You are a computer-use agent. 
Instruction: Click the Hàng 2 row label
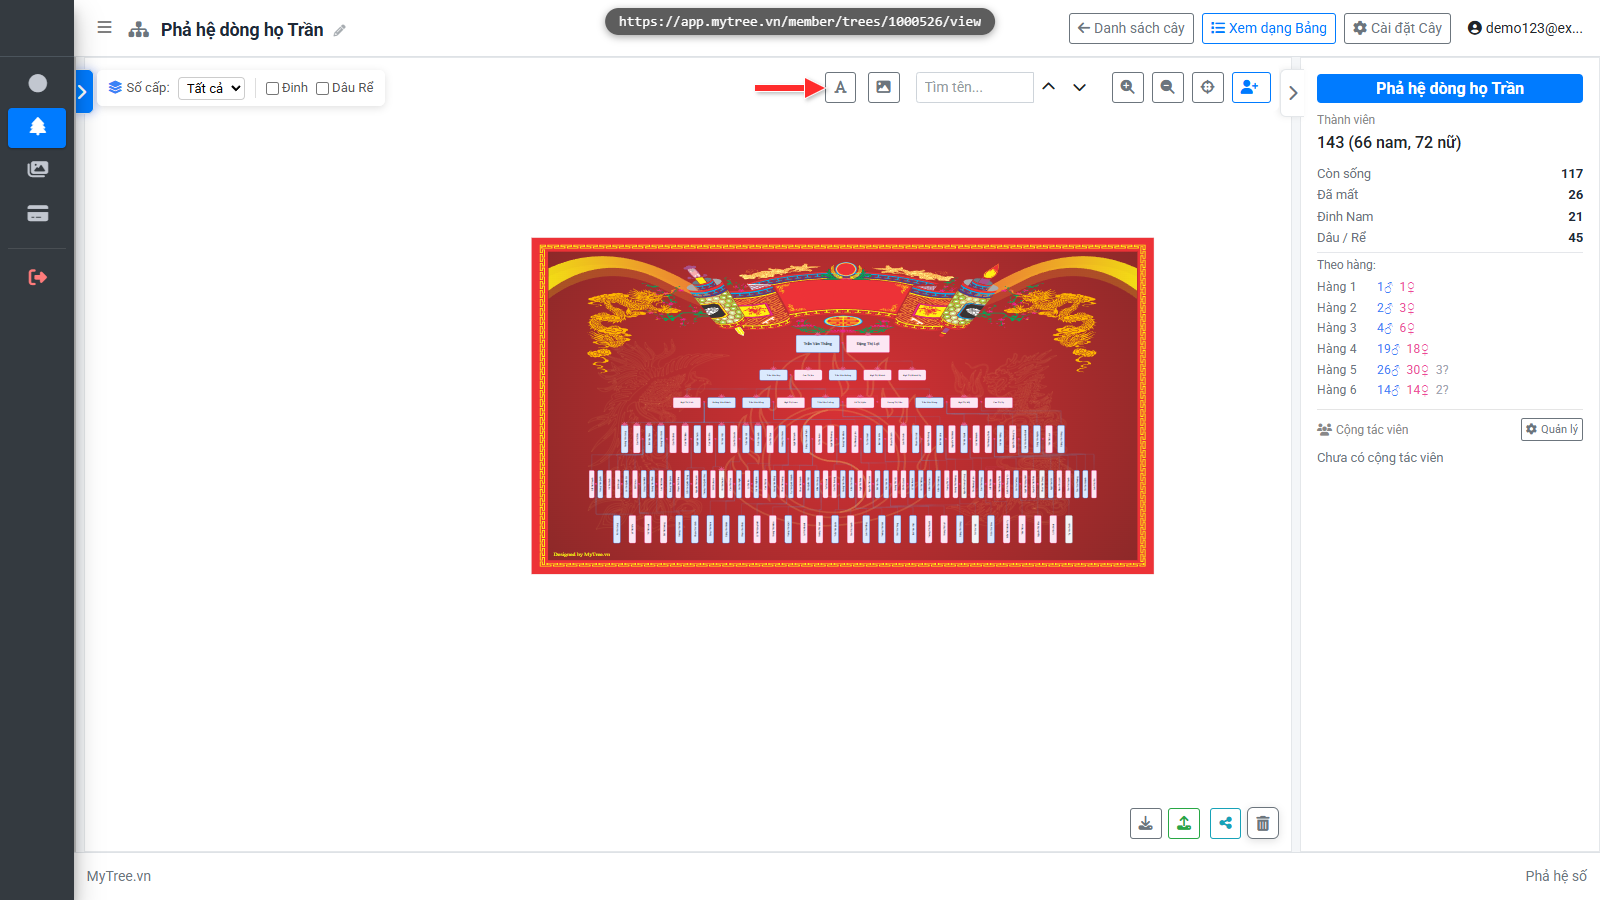(1336, 308)
